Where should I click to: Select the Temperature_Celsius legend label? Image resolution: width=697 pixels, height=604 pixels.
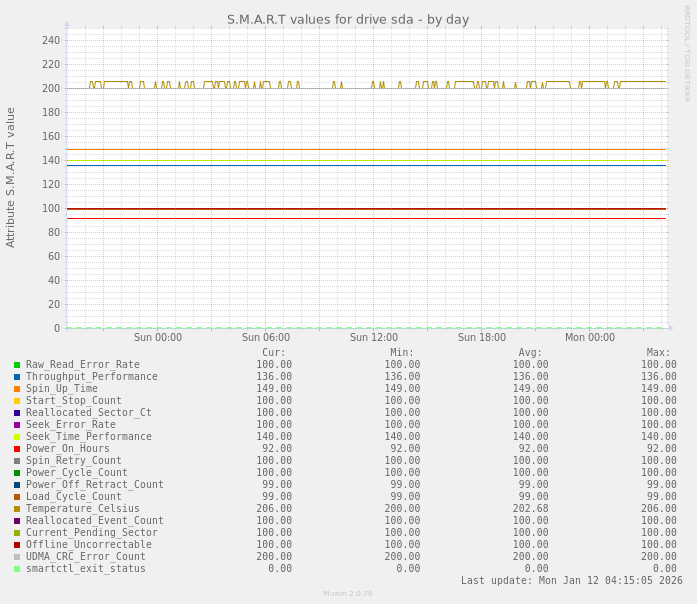coord(83,508)
